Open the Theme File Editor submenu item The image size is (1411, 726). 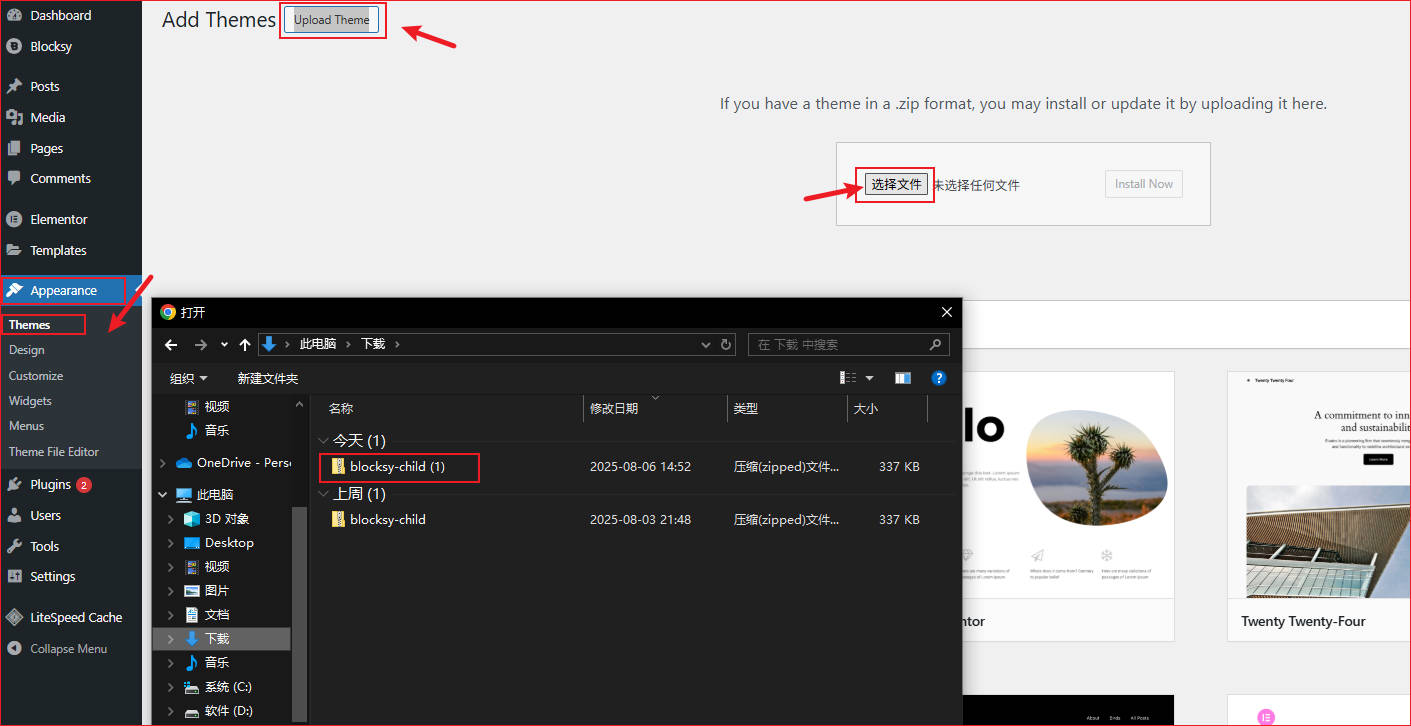pyautogui.click(x=54, y=452)
